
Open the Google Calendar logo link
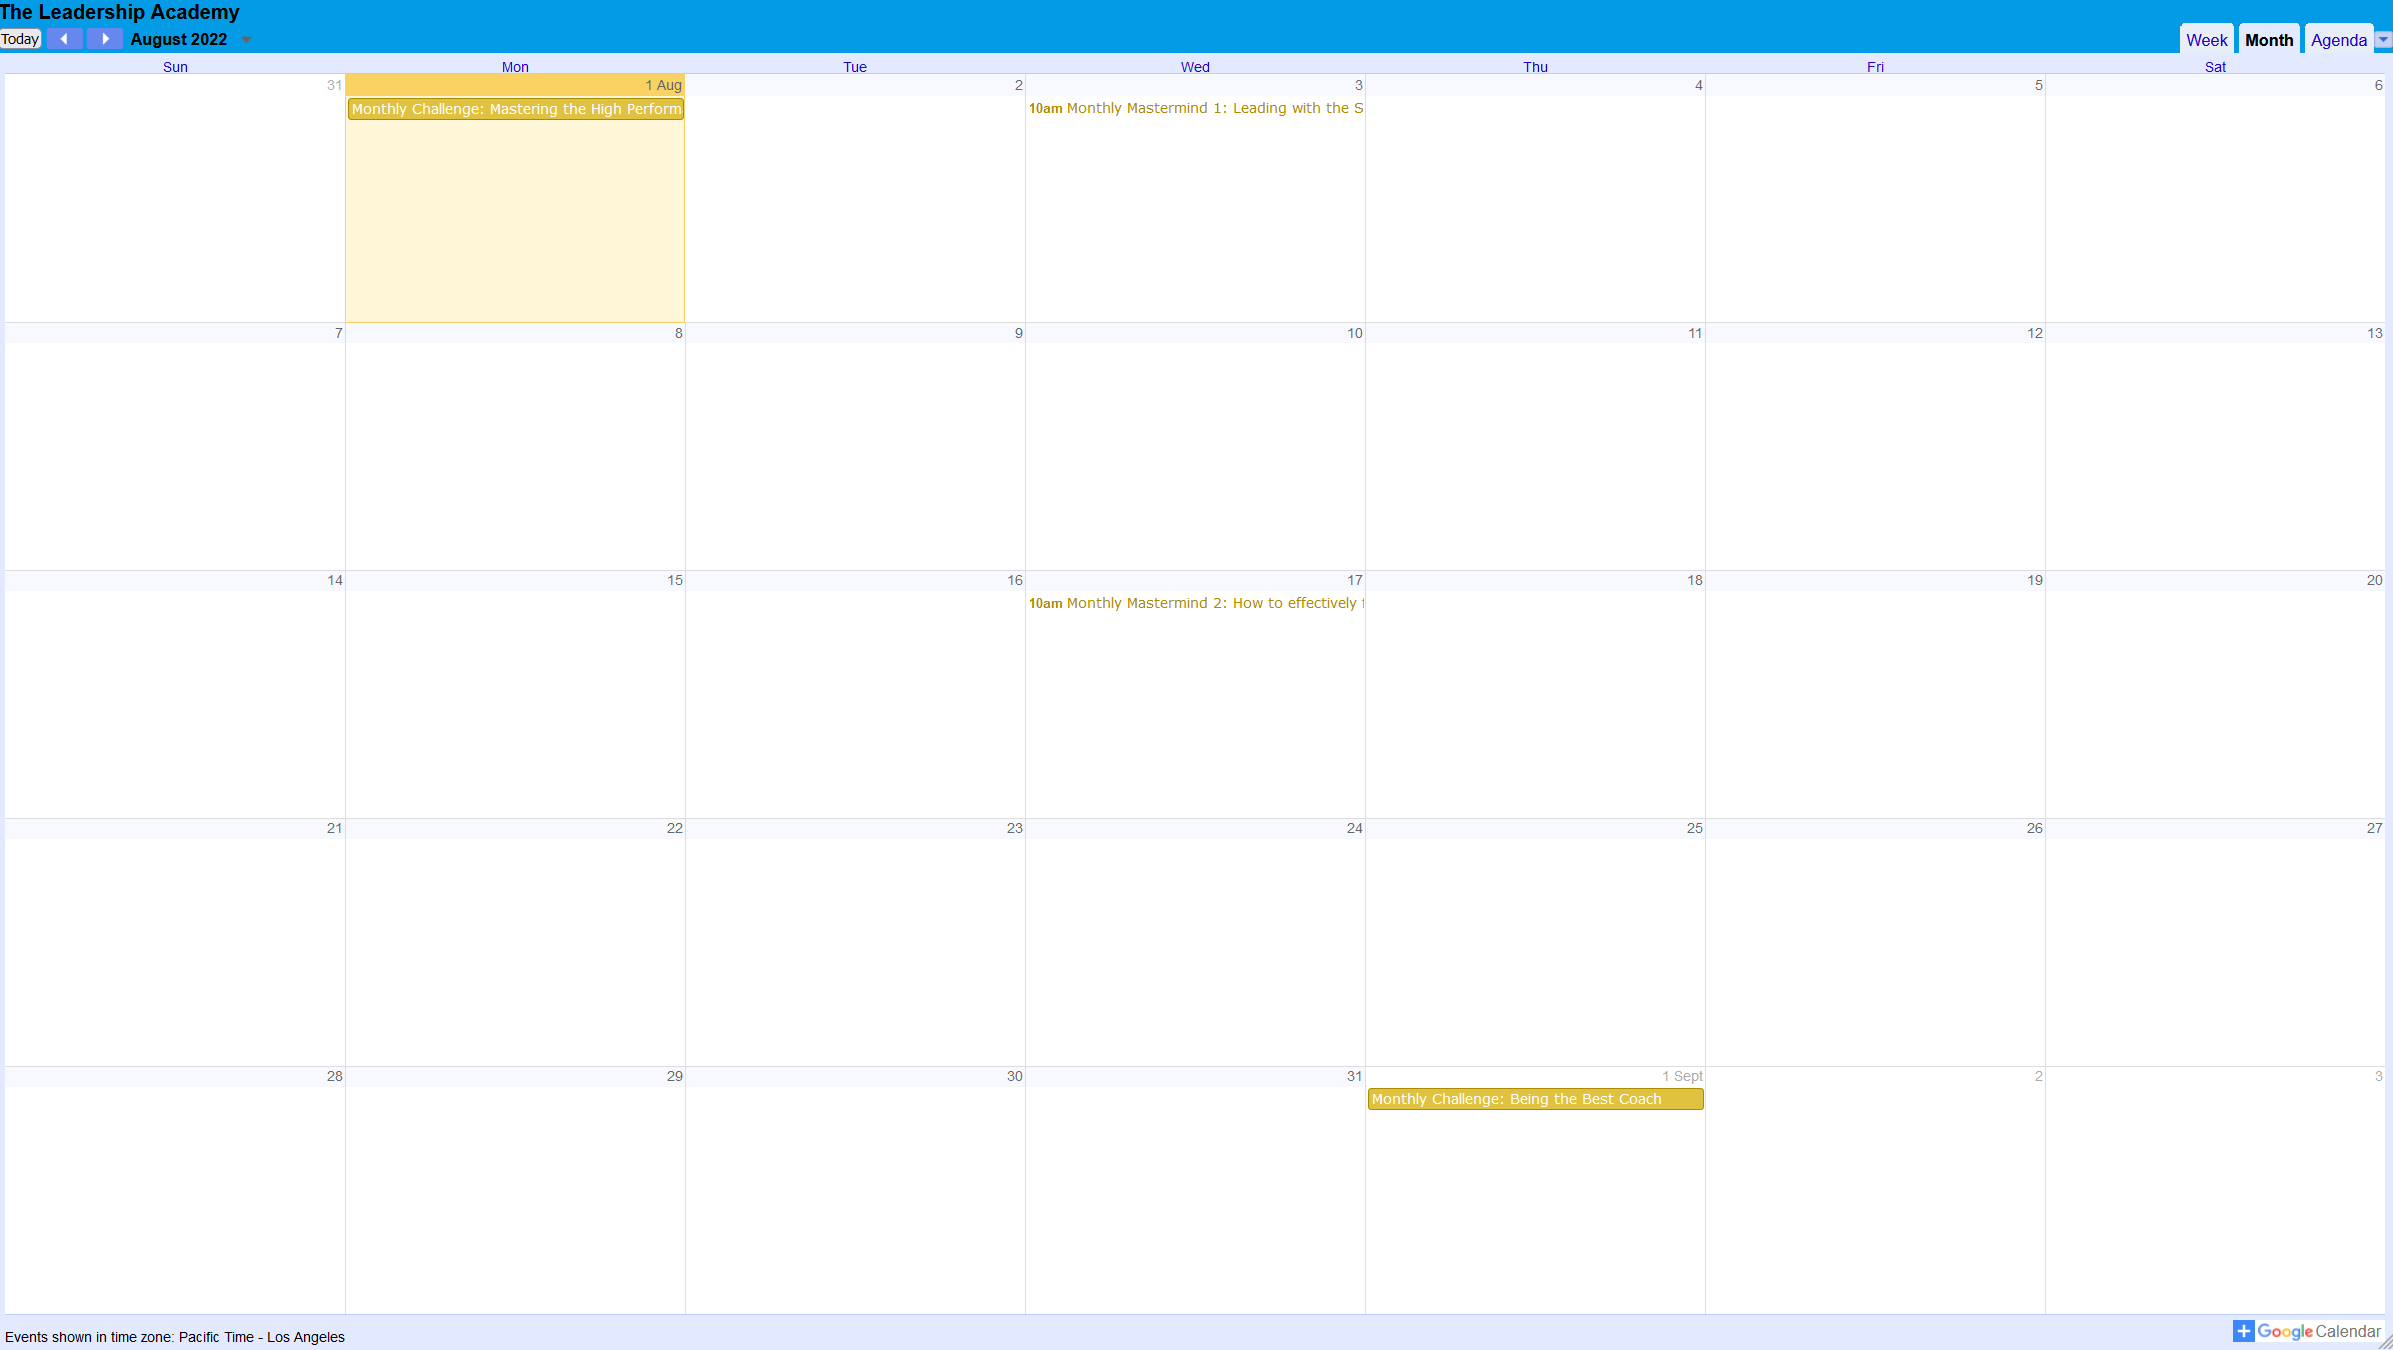coord(2318,1331)
